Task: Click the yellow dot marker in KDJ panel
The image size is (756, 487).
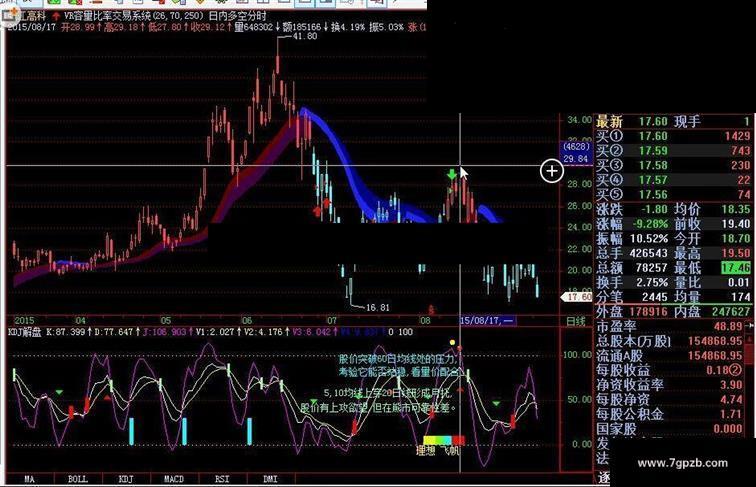Action: pyautogui.click(x=452, y=342)
